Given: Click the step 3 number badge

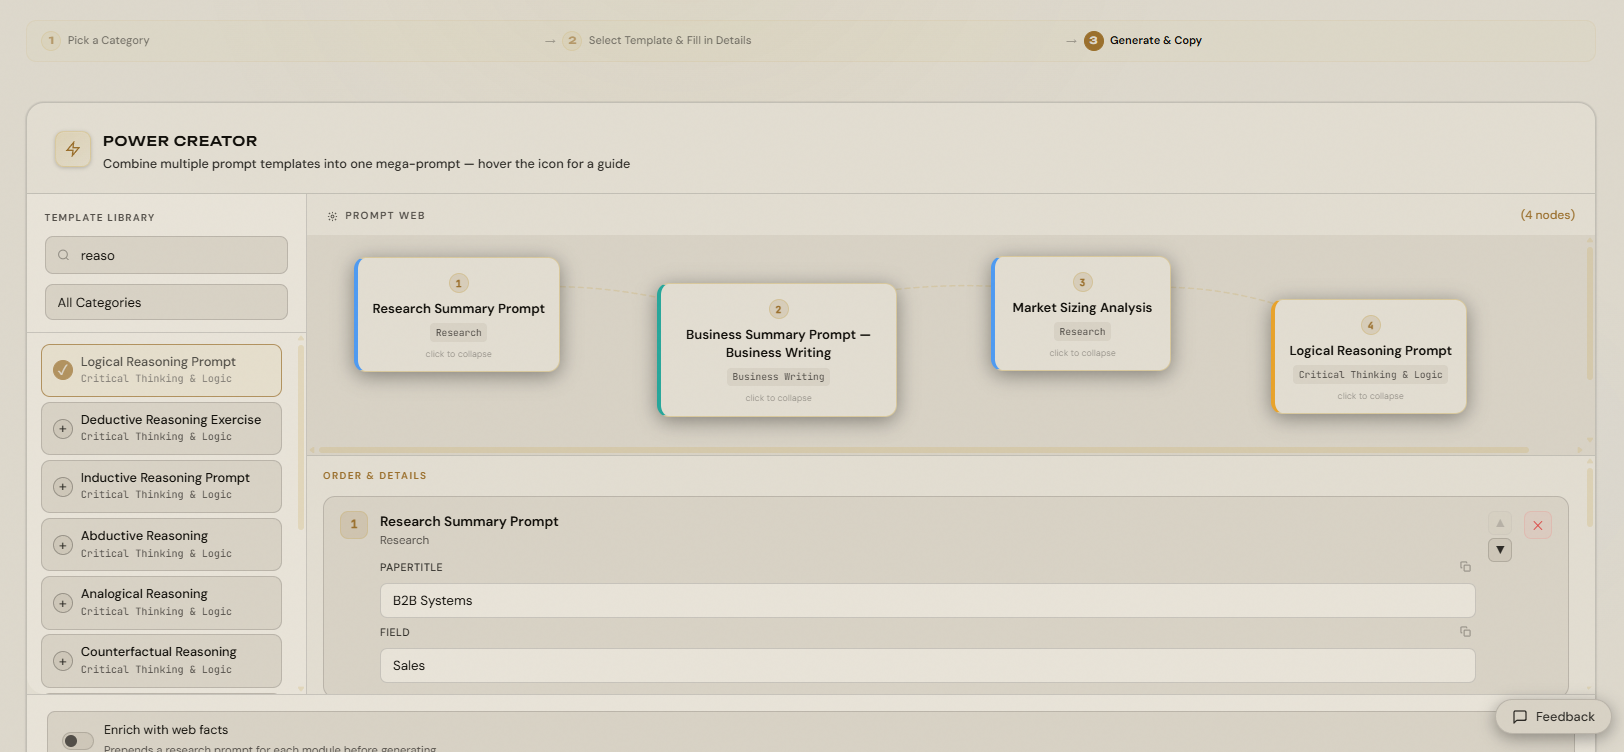Looking at the screenshot, I should pyautogui.click(x=1094, y=40).
